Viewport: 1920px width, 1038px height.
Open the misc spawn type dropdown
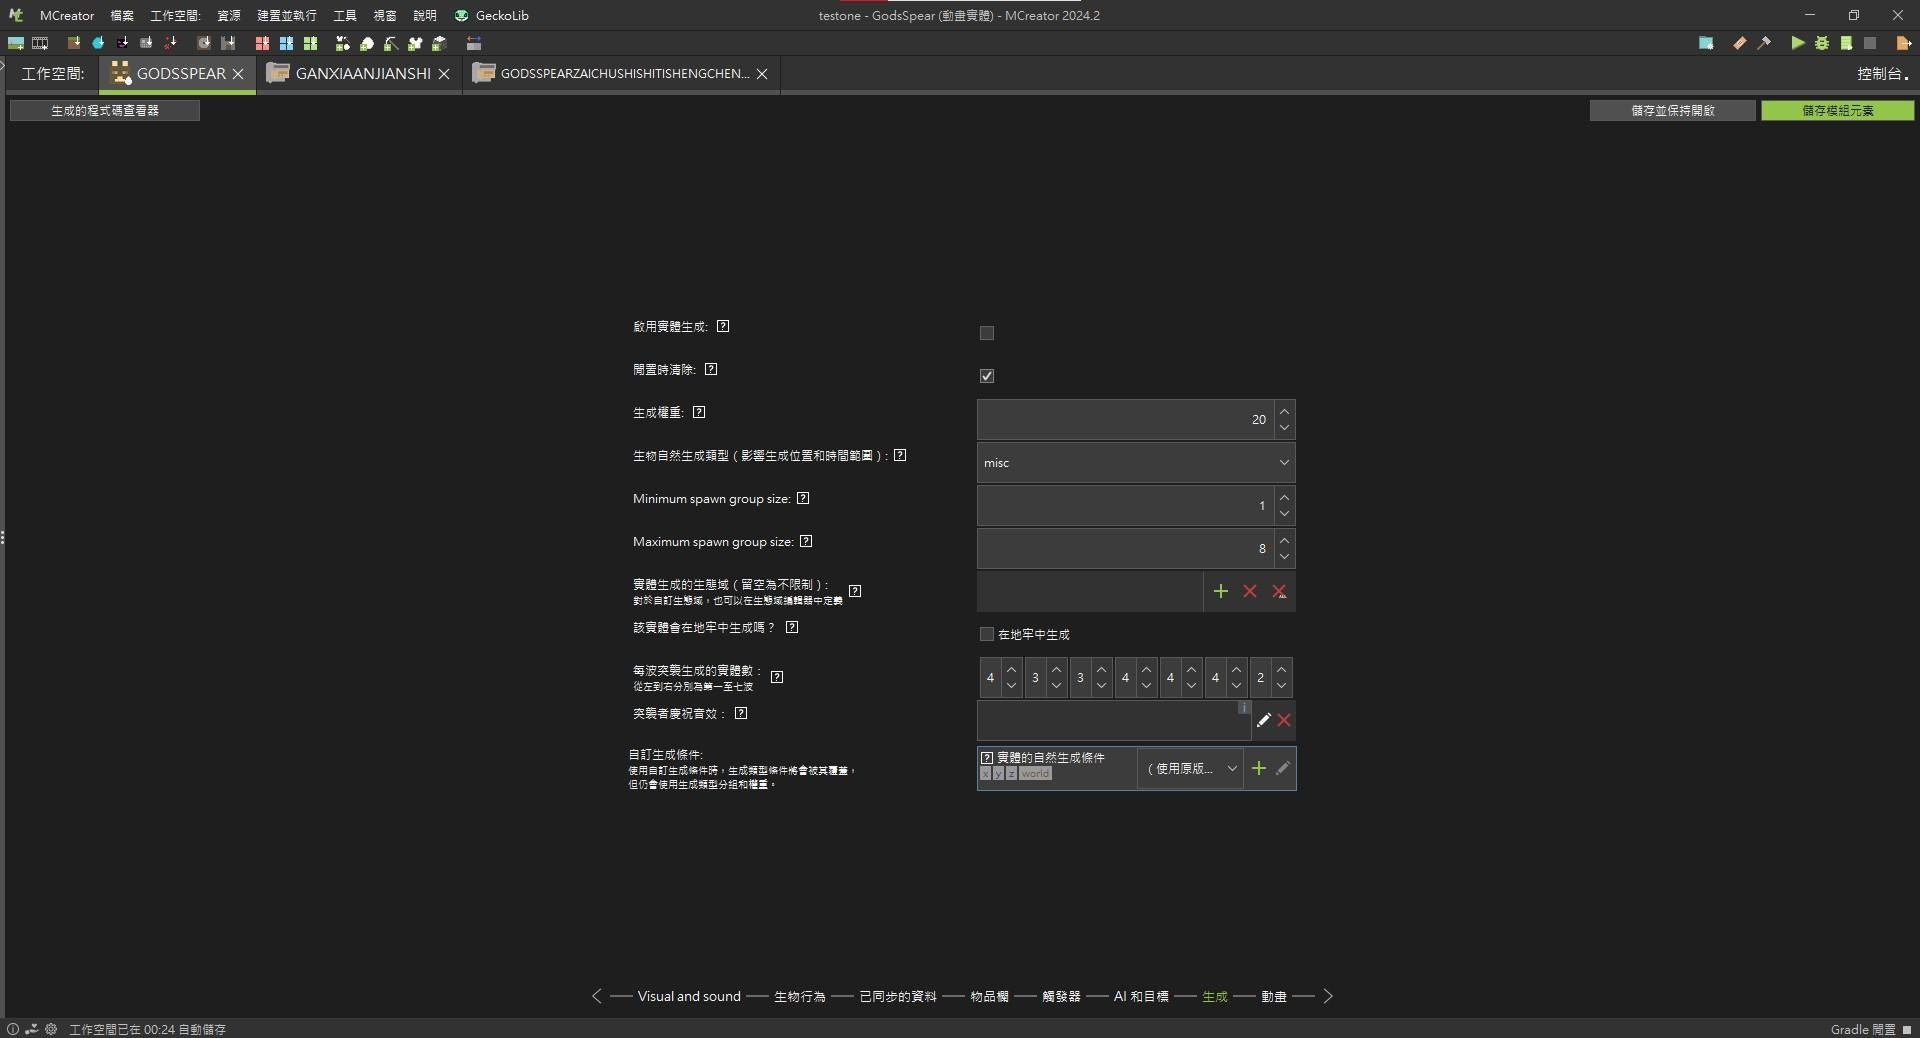[1135, 462]
